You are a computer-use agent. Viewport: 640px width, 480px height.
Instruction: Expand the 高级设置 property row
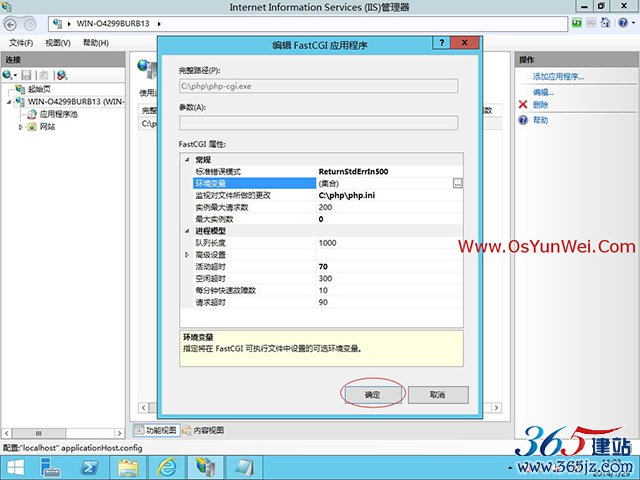click(x=187, y=255)
